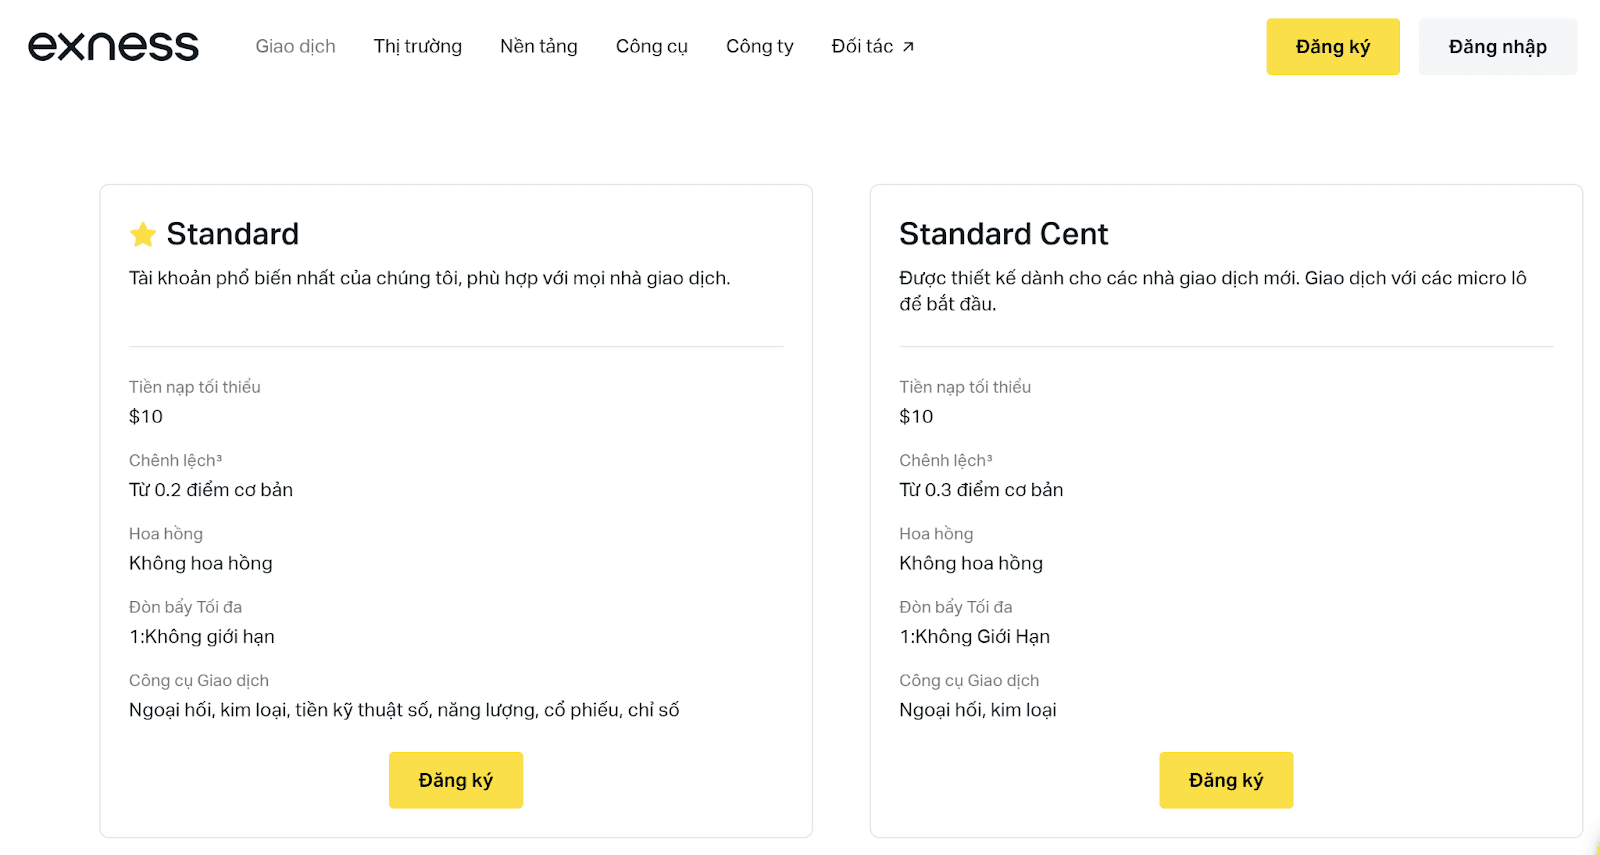The image size is (1600, 855).
Task: Open the Thị trường menu
Action: pos(417,46)
